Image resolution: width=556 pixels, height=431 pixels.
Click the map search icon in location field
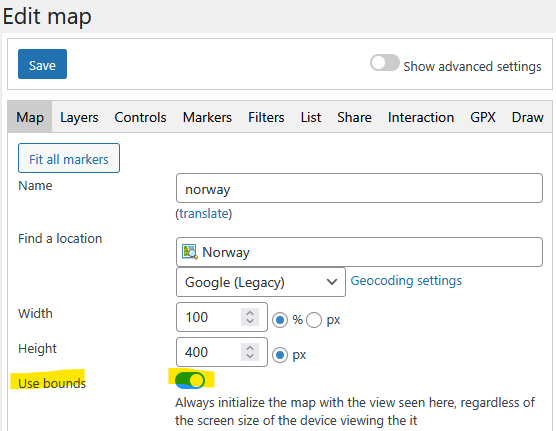tap(190, 252)
